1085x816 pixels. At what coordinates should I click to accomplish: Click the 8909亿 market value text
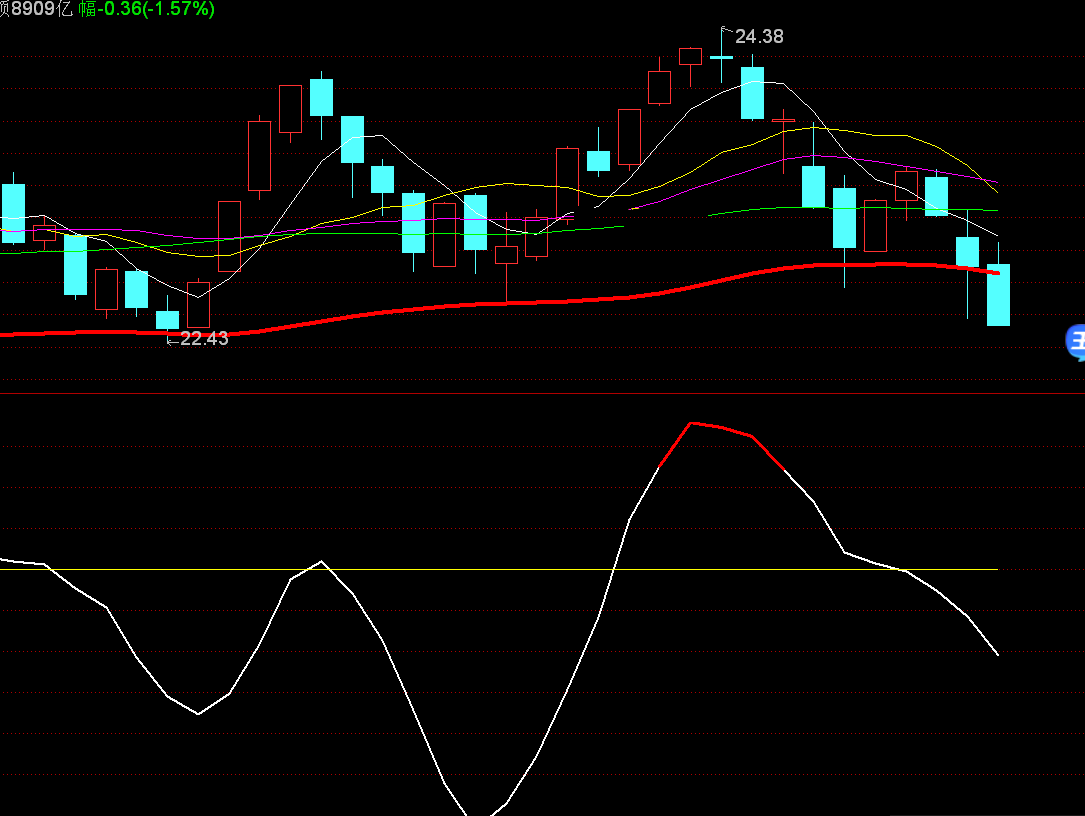tap(42, 9)
